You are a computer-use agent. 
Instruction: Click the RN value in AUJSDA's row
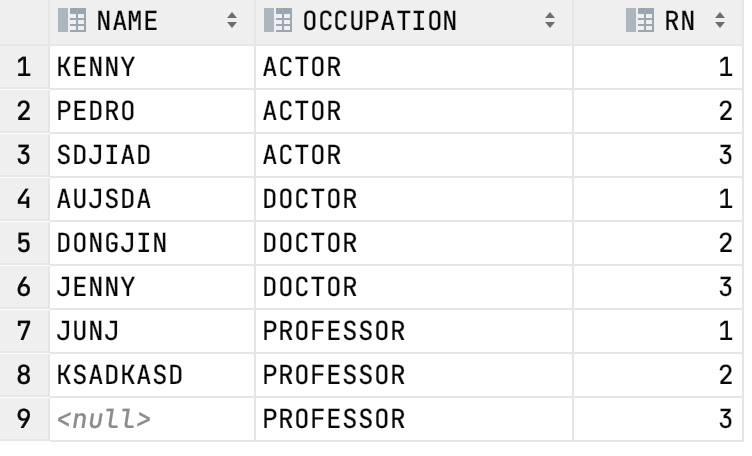tap(658, 199)
